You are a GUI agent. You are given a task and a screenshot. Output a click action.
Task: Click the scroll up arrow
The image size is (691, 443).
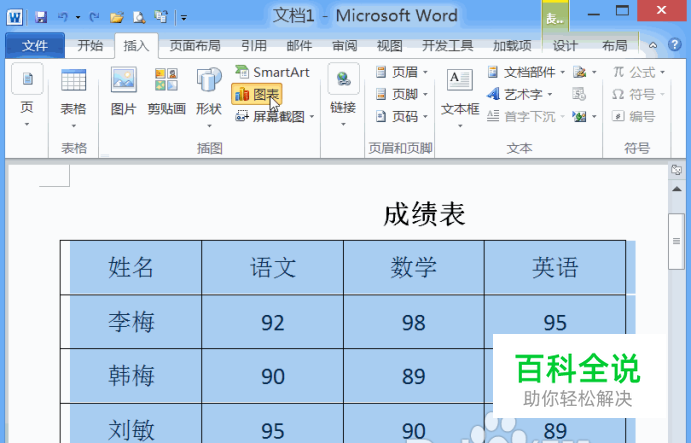coord(676,189)
